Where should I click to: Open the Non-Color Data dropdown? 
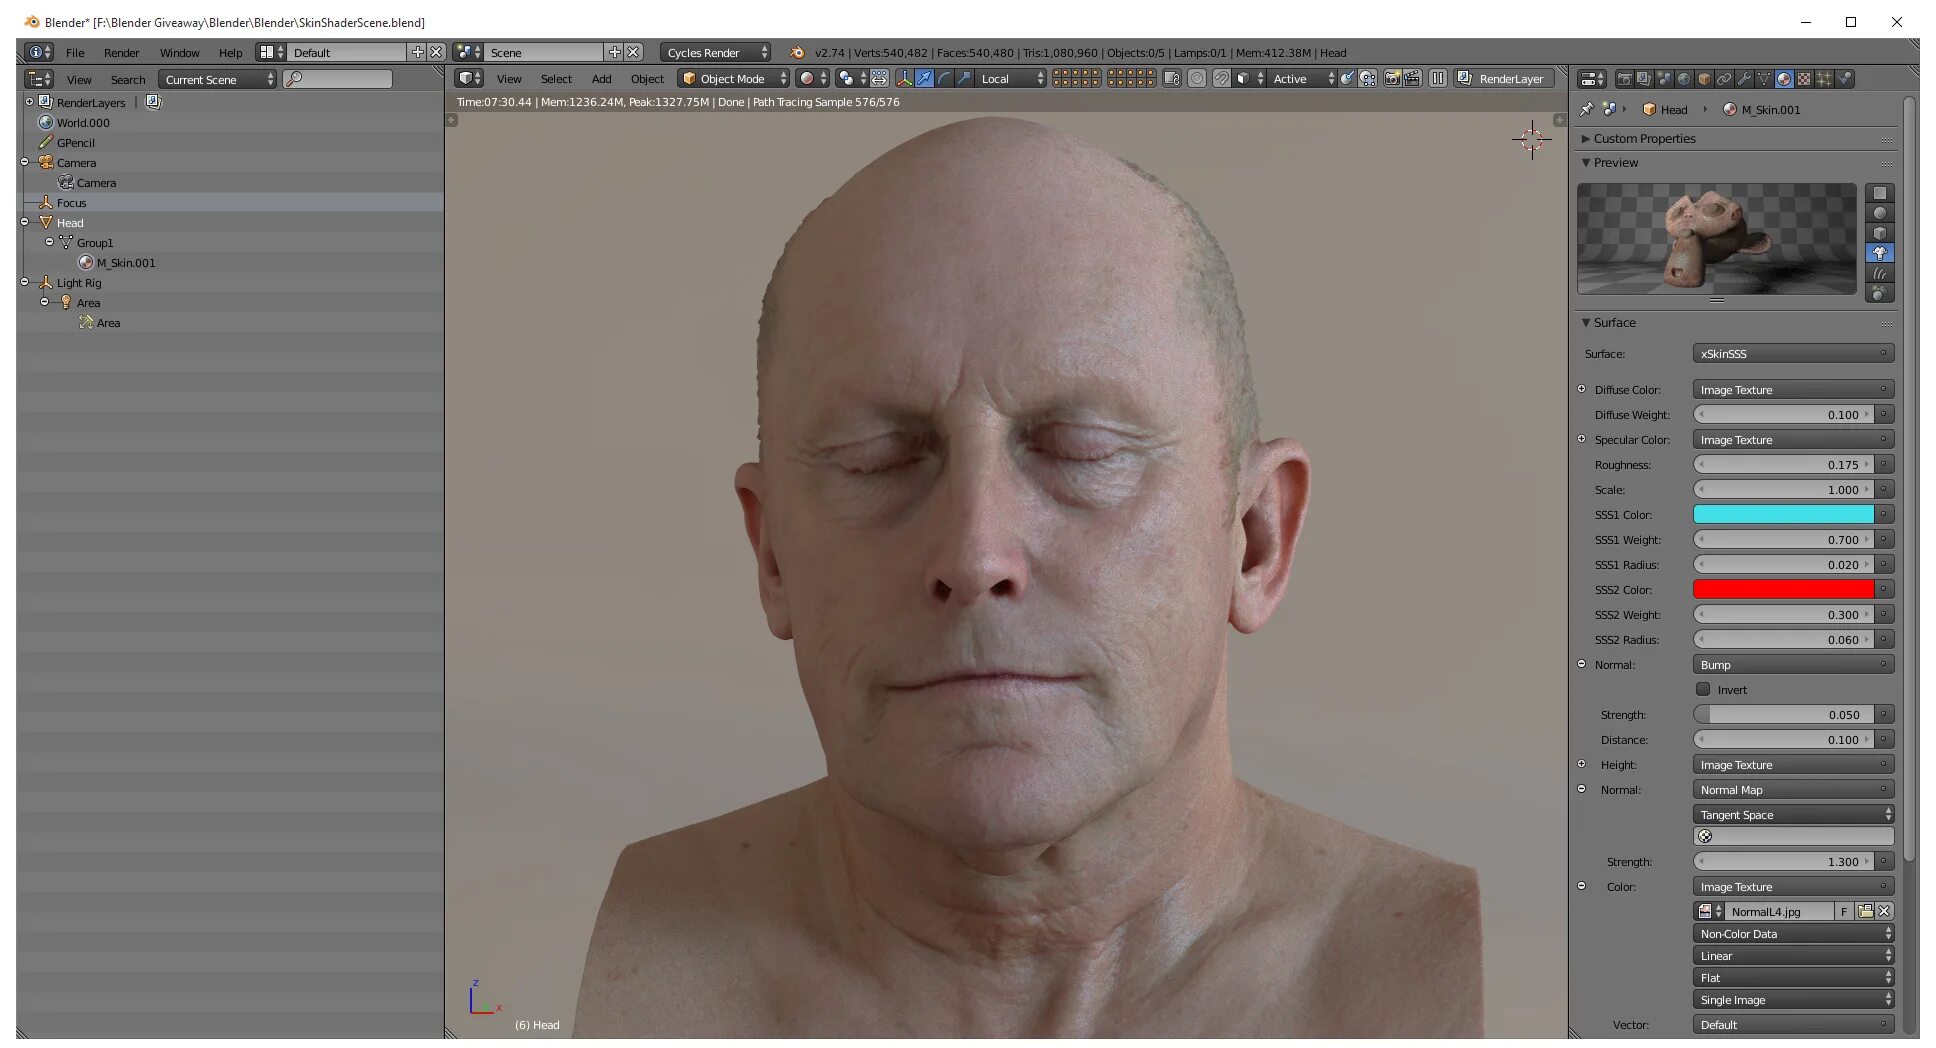tap(1794, 934)
